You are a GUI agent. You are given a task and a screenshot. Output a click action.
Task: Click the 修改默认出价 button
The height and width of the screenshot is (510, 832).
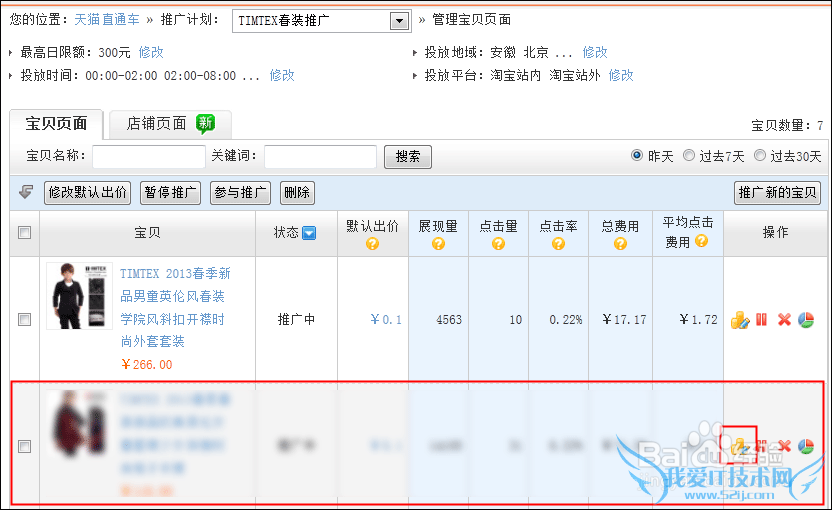coord(88,193)
